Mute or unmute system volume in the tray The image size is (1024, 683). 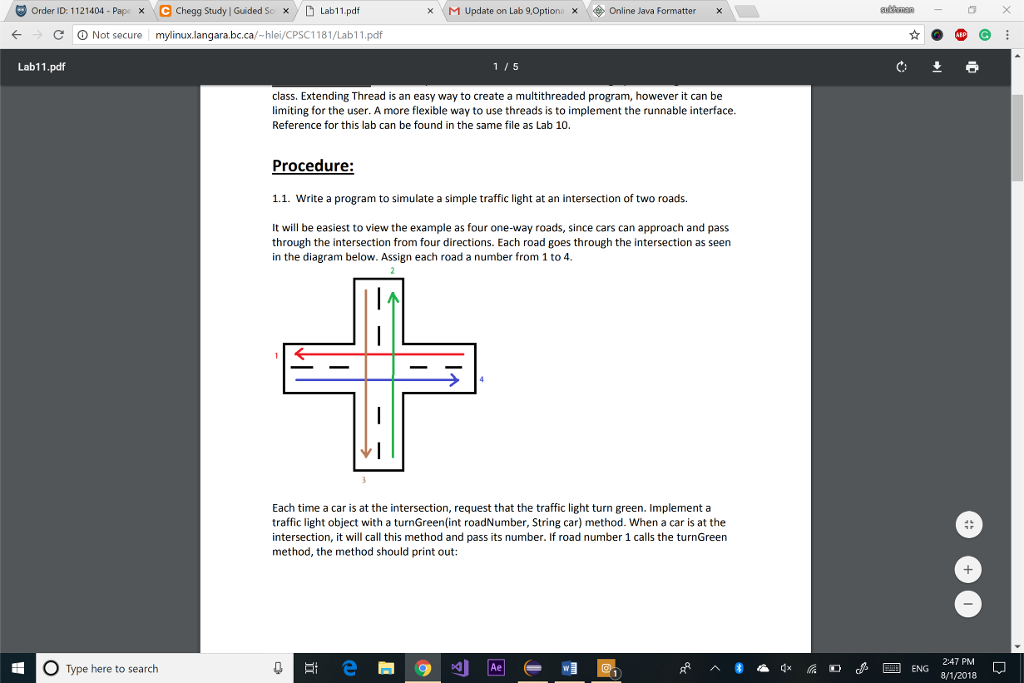[x=784, y=668]
